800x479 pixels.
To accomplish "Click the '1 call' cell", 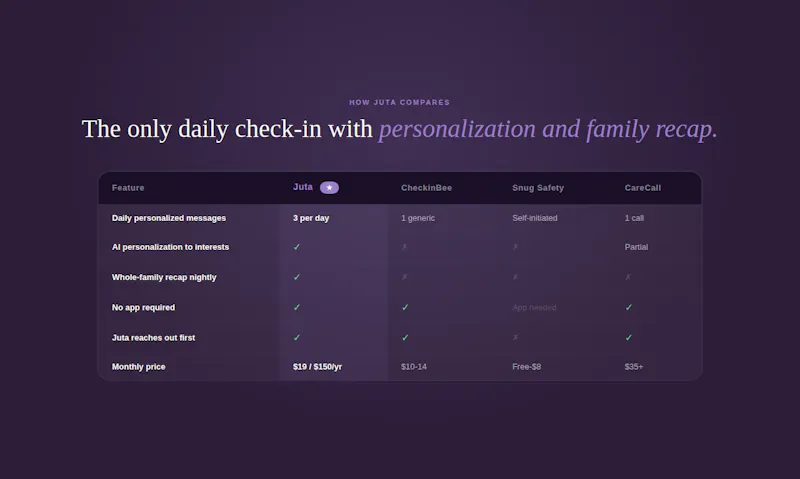I will click(634, 218).
